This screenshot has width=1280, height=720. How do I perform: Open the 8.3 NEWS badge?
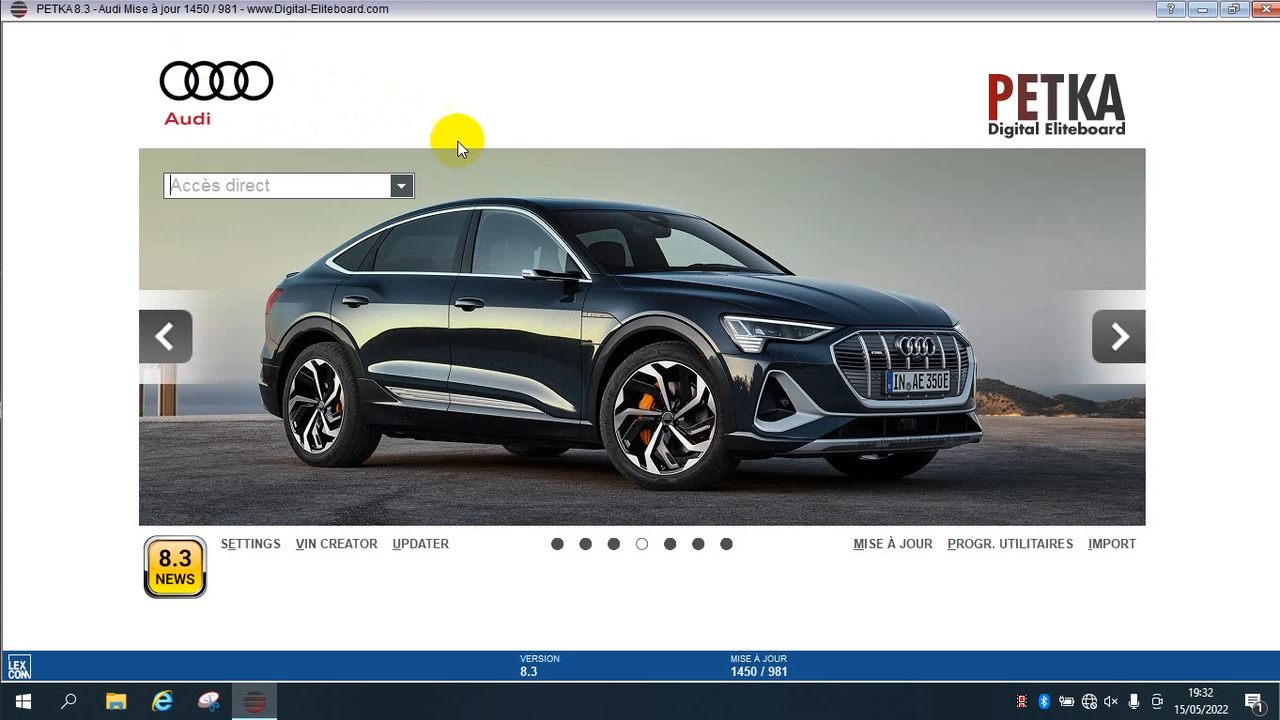point(175,567)
